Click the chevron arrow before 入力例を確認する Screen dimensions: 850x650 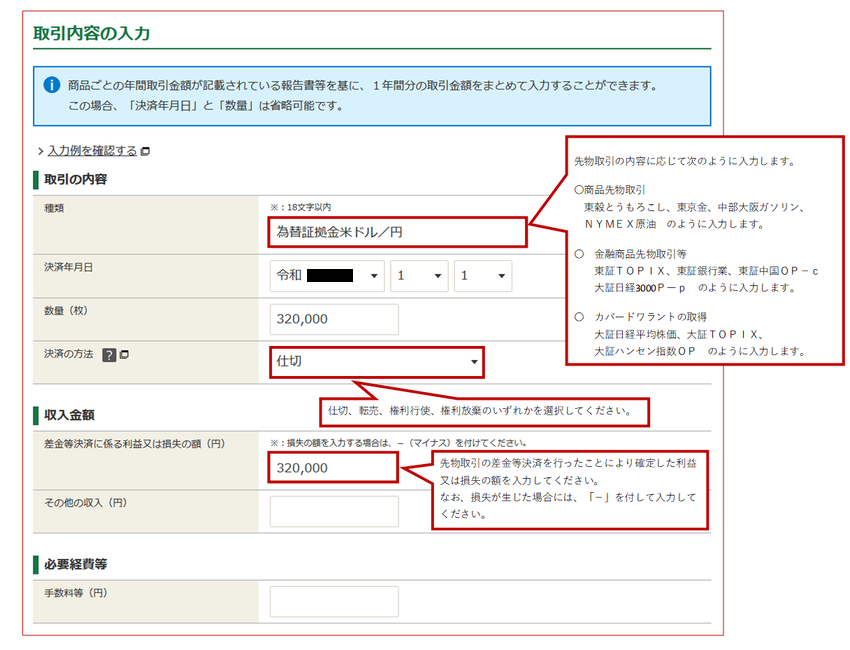click(x=40, y=151)
